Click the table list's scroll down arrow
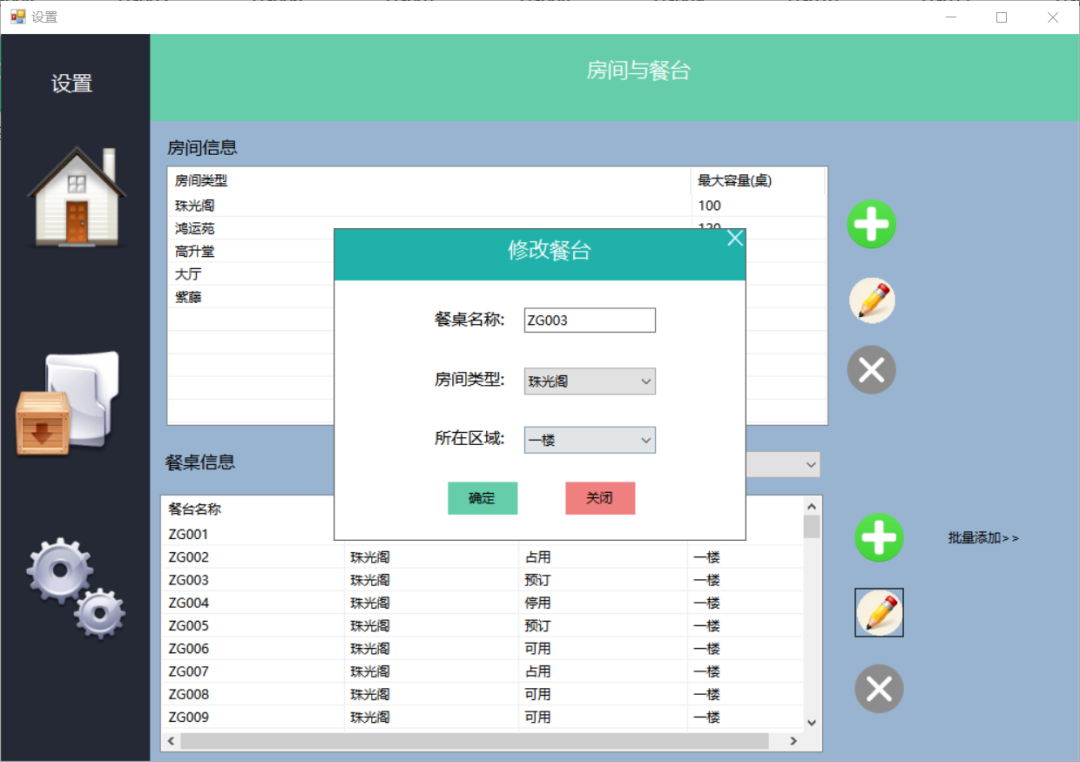1080x762 pixels. click(x=811, y=723)
